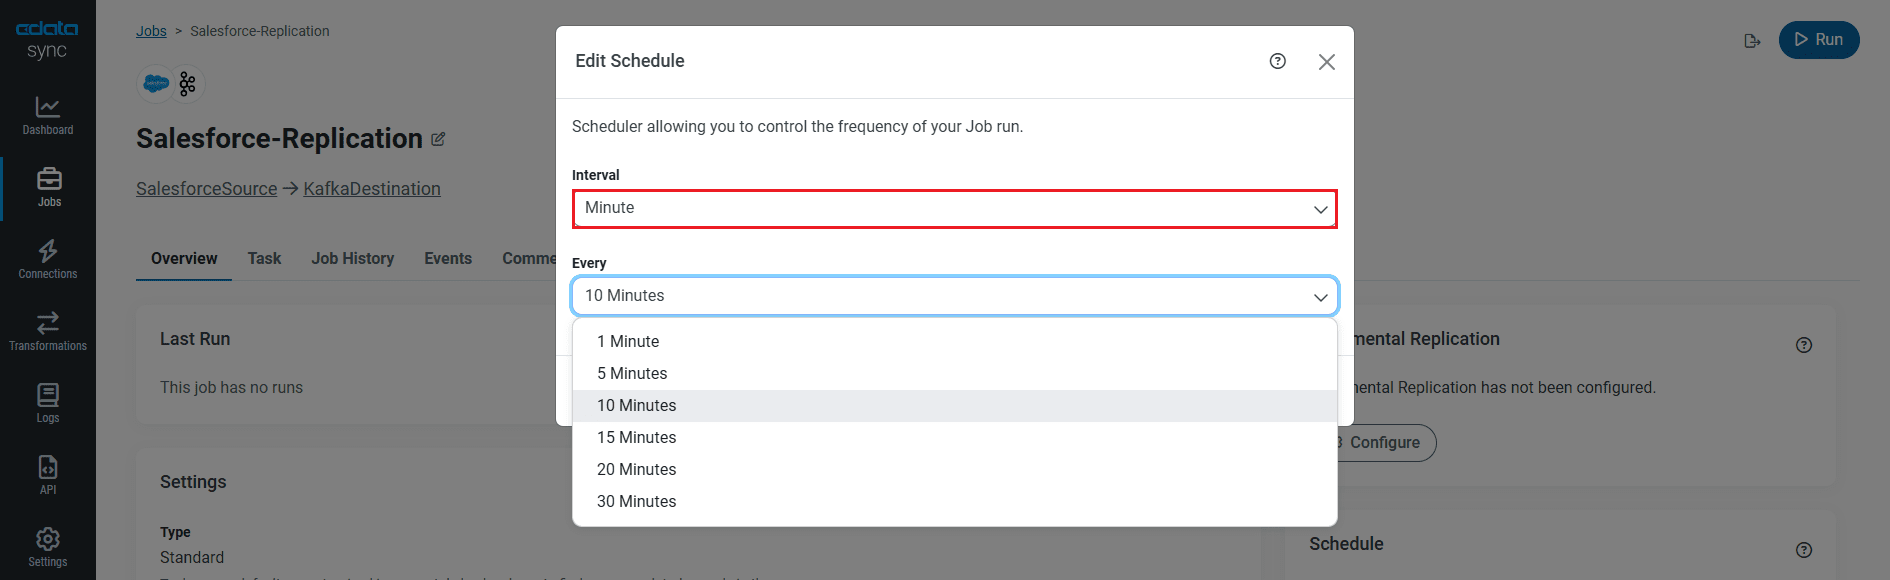This screenshot has height=580, width=1890.
Task: Open the API sidebar icon
Action: click(x=48, y=475)
